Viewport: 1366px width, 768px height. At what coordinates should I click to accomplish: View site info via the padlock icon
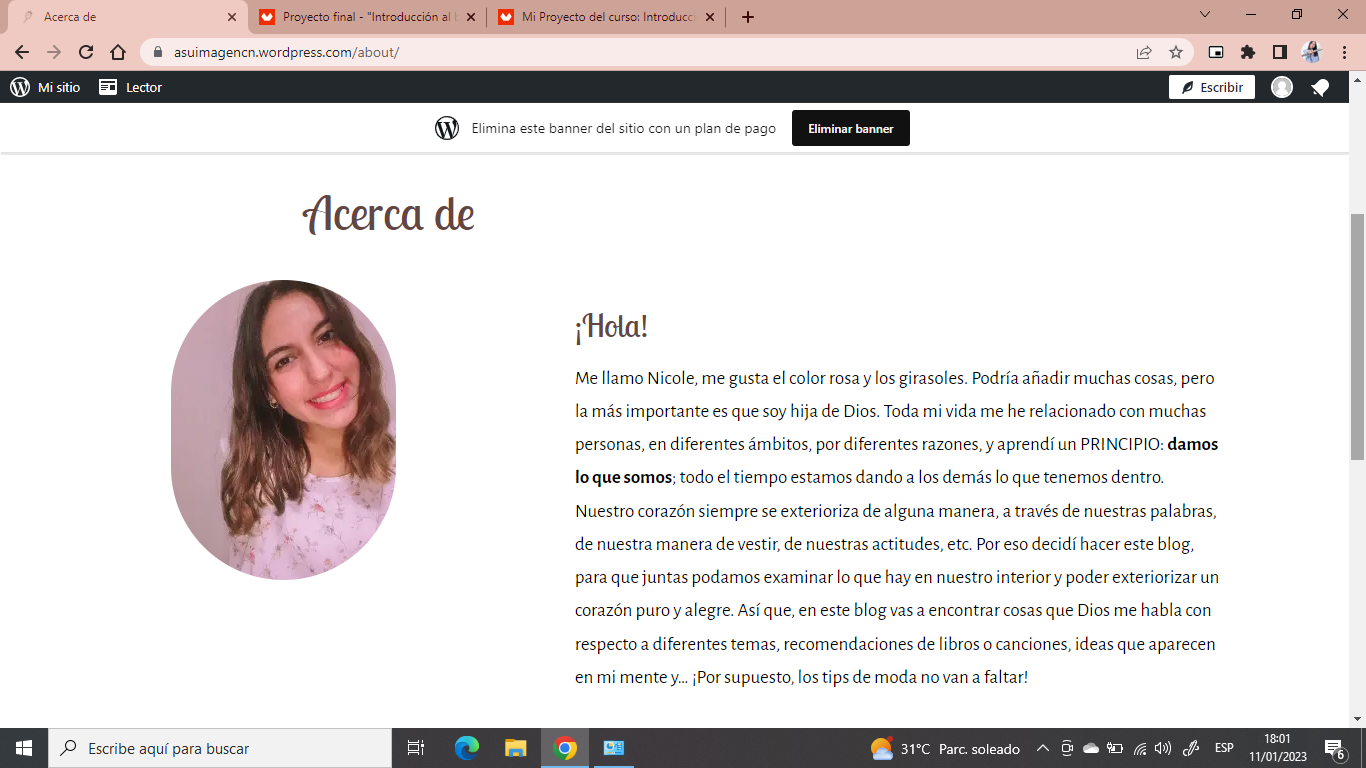click(158, 52)
